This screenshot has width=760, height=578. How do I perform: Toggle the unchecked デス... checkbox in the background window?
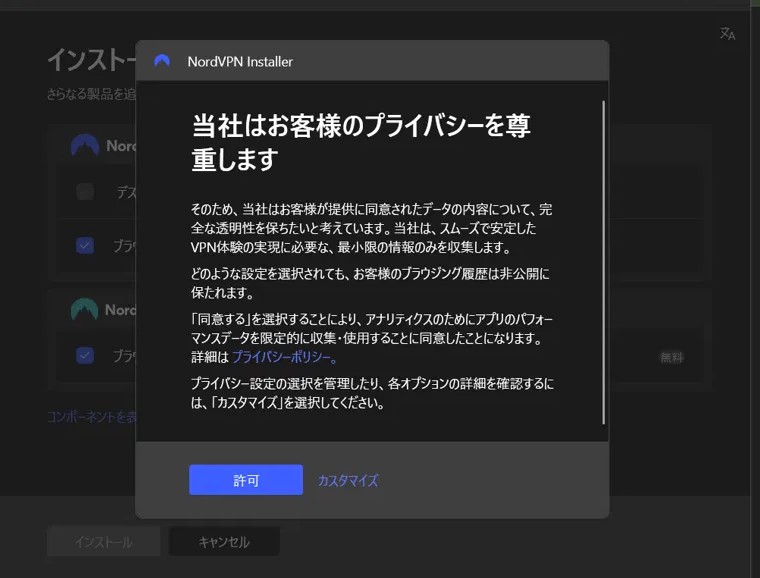tap(85, 191)
